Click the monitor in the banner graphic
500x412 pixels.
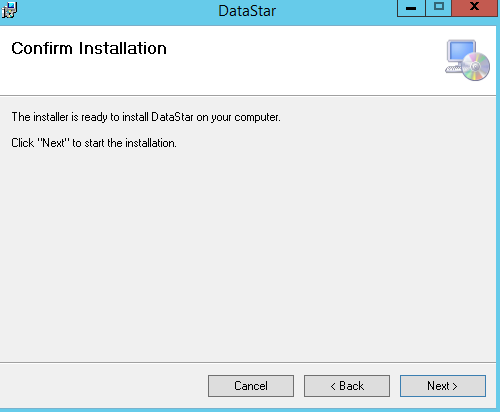461,52
